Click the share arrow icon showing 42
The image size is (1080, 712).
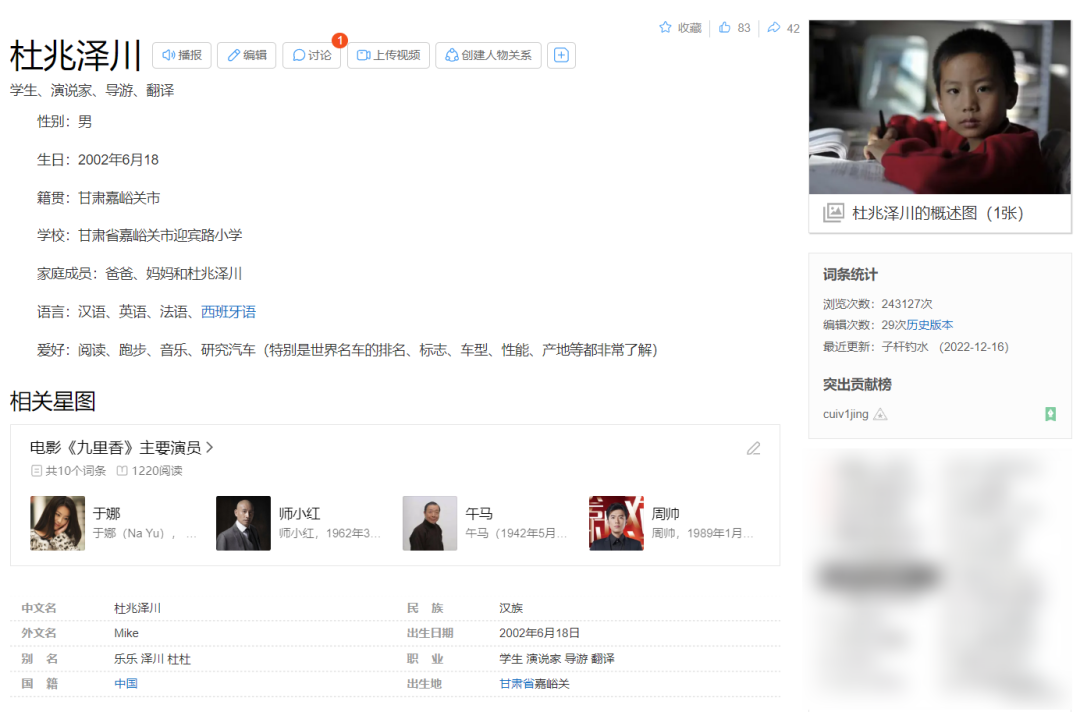pos(773,28)
